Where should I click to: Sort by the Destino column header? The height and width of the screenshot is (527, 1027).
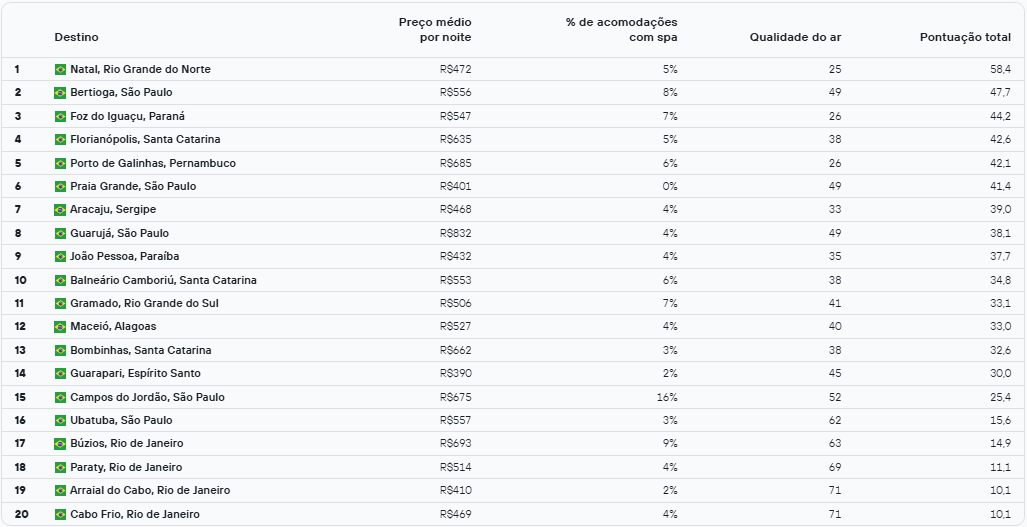76,37
